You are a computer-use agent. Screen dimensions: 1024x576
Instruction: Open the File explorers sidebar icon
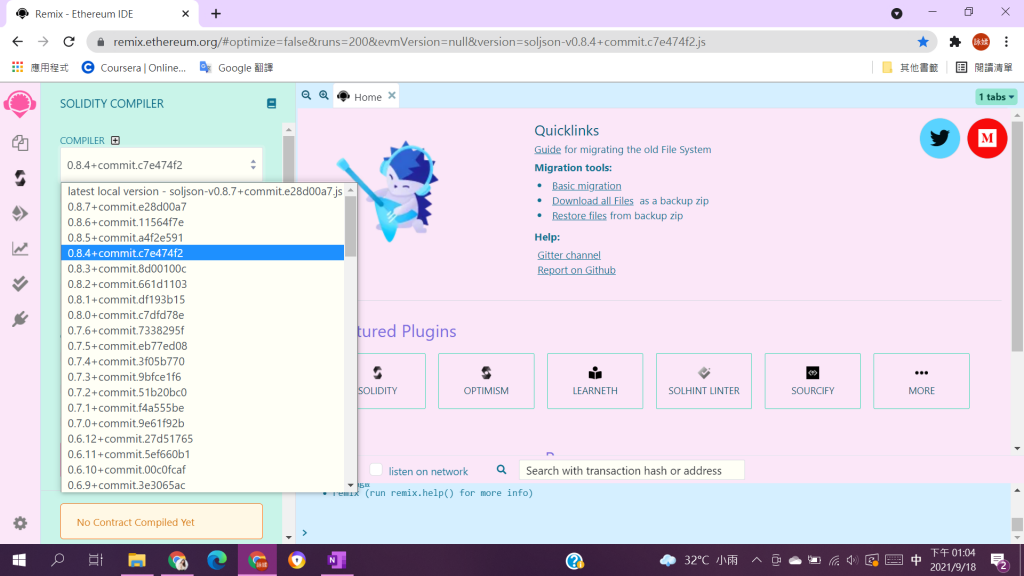tap(20, 142)
